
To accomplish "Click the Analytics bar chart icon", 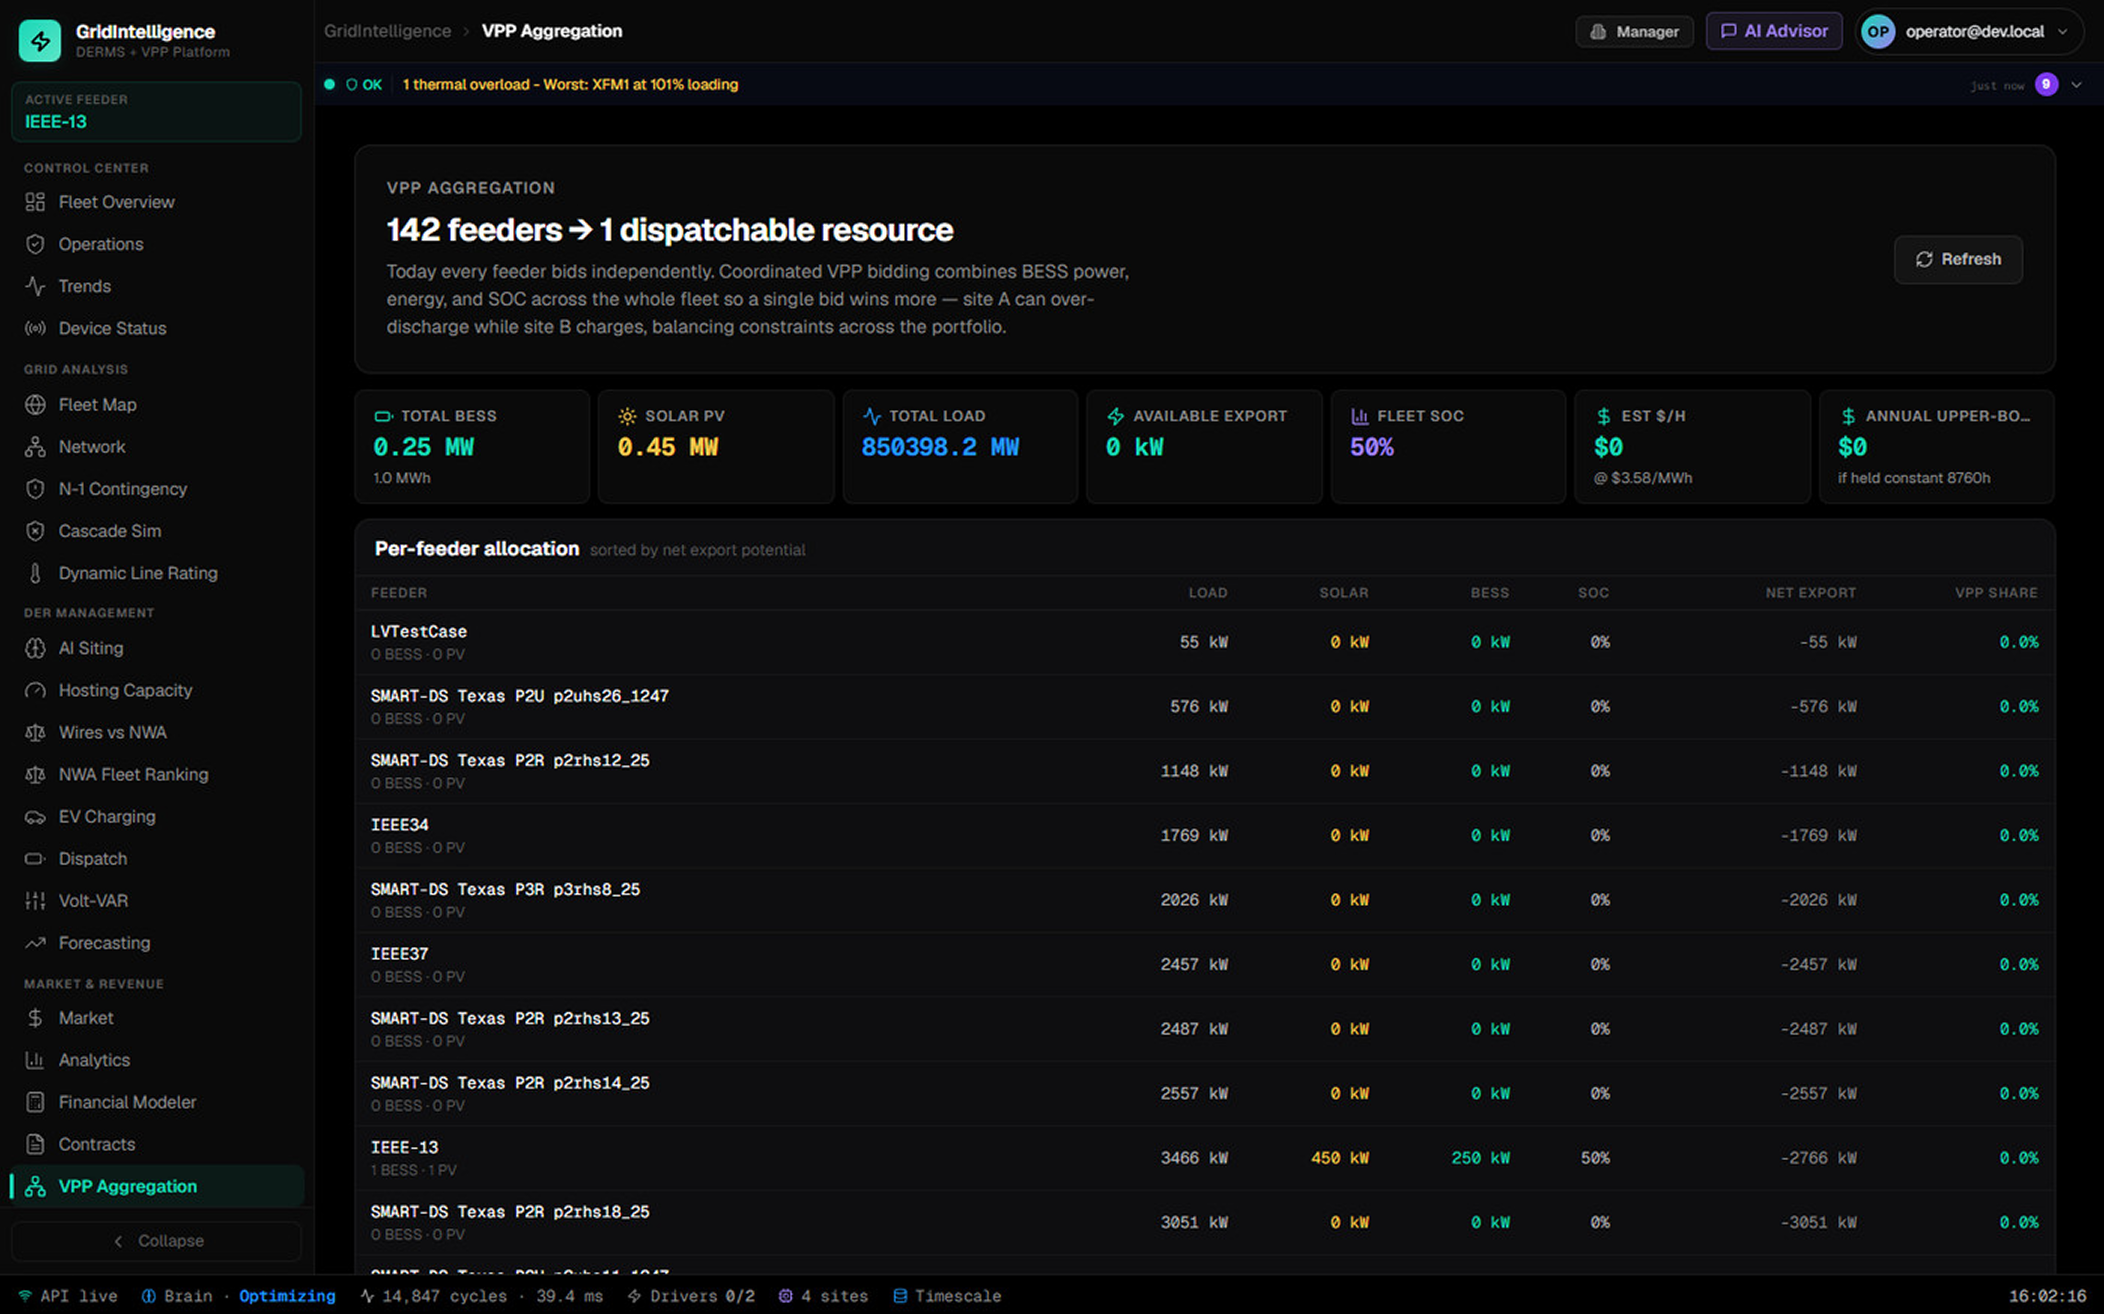I will click(35, 1060).
